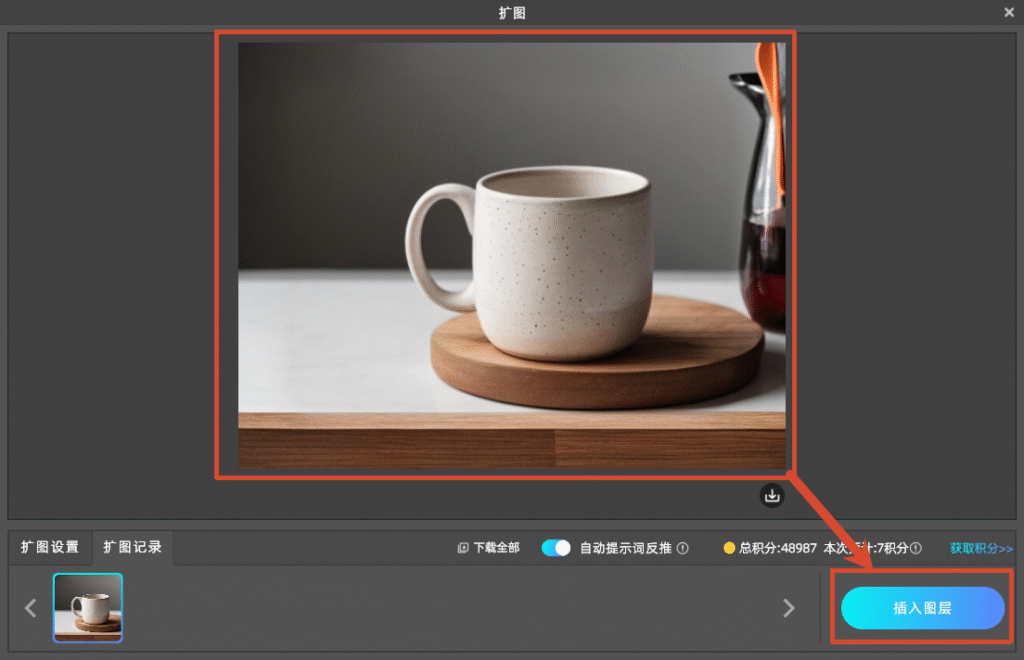Switch to the 扩图记录 tab
1024x660 pixels.
(x=133, y=547)
